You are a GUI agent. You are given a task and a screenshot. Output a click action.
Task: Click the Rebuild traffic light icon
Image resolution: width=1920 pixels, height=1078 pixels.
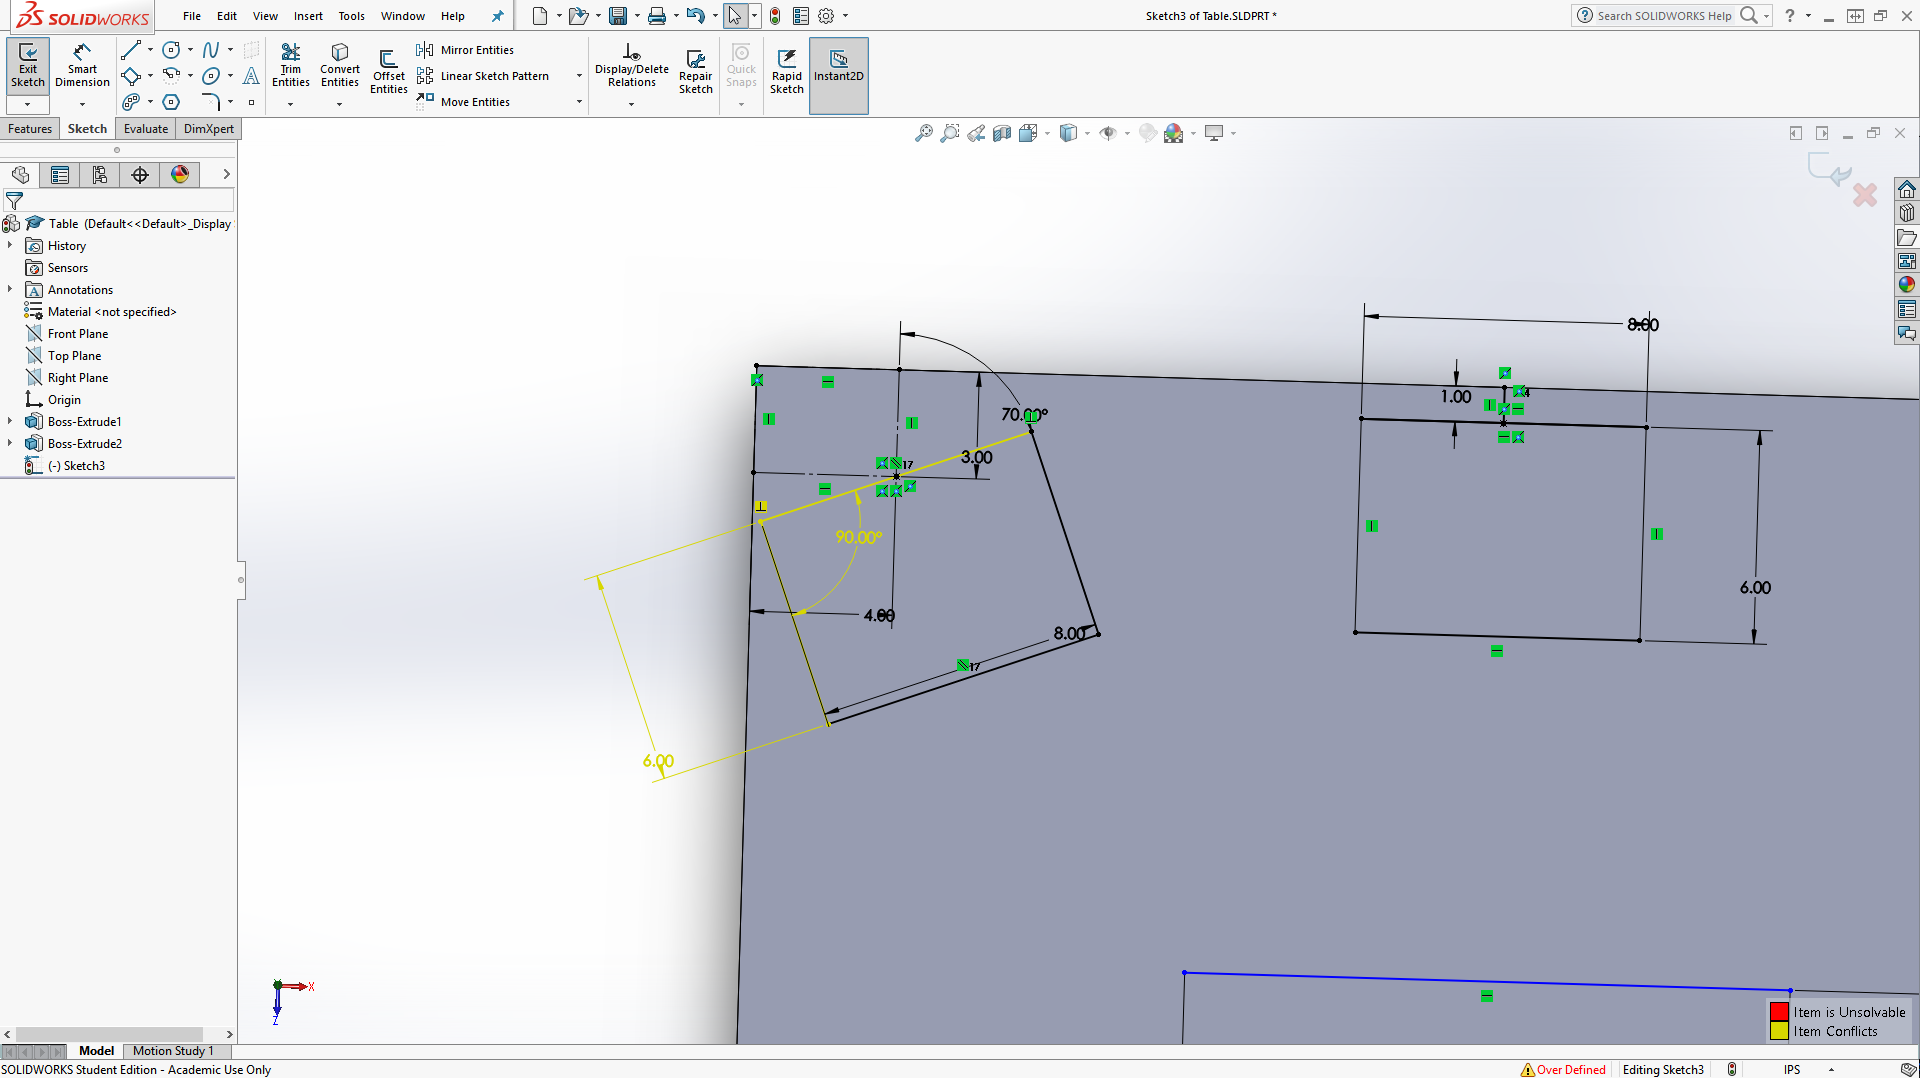[775, 16]
